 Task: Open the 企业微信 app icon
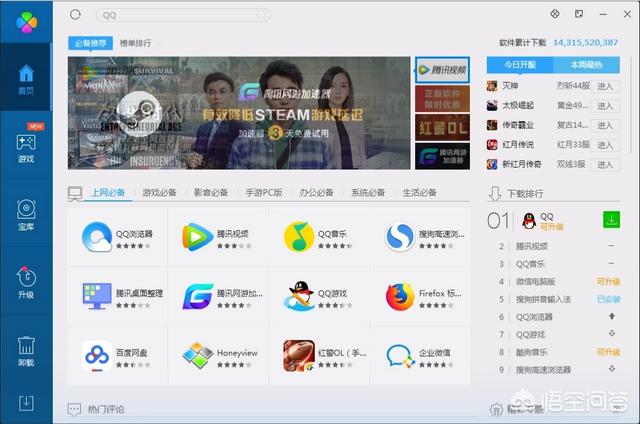click(400, 356)
